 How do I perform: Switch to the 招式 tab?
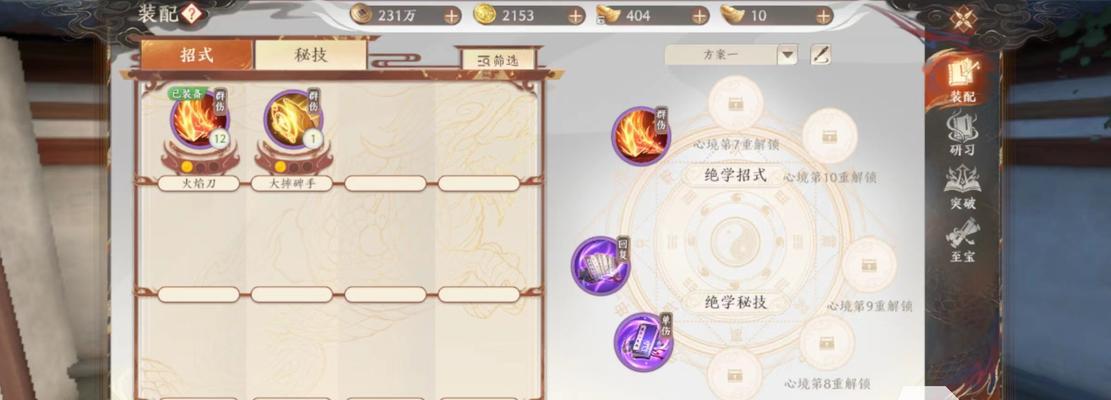coord(196,55)
